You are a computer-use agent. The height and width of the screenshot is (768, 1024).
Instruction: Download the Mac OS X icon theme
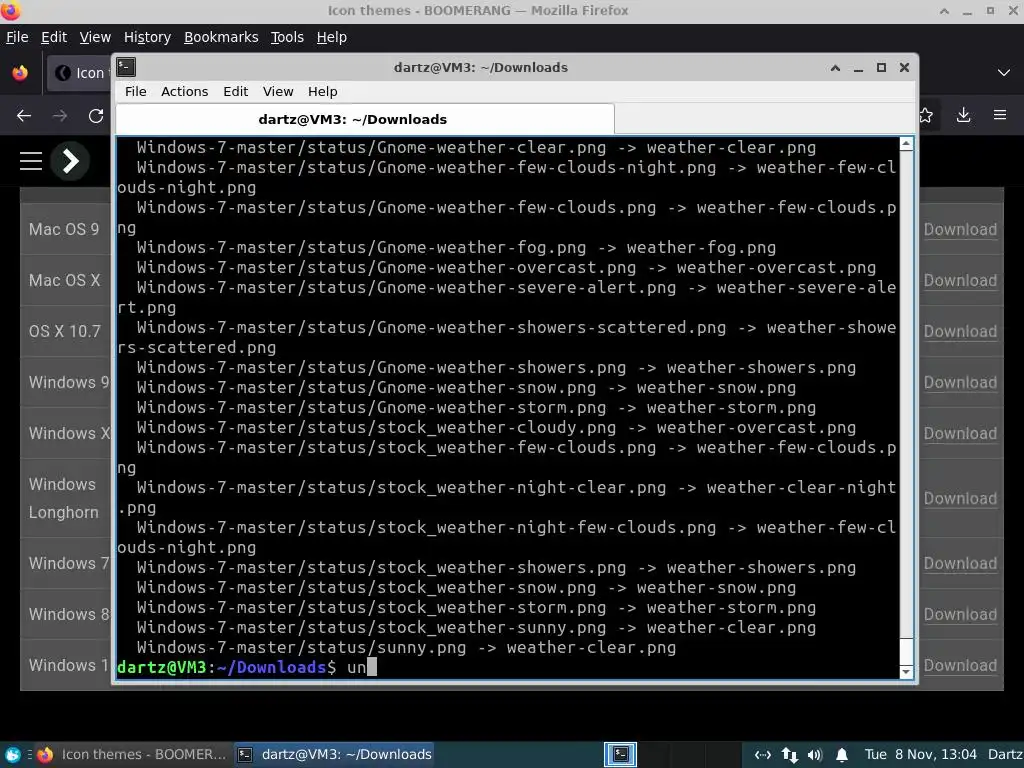tap(960, 280)
